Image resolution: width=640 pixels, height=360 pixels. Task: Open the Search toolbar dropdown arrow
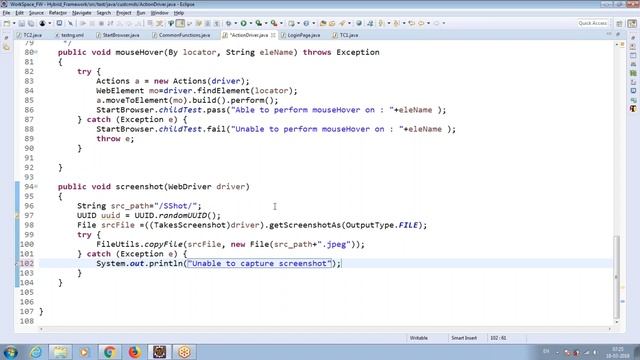coord(349,23)
